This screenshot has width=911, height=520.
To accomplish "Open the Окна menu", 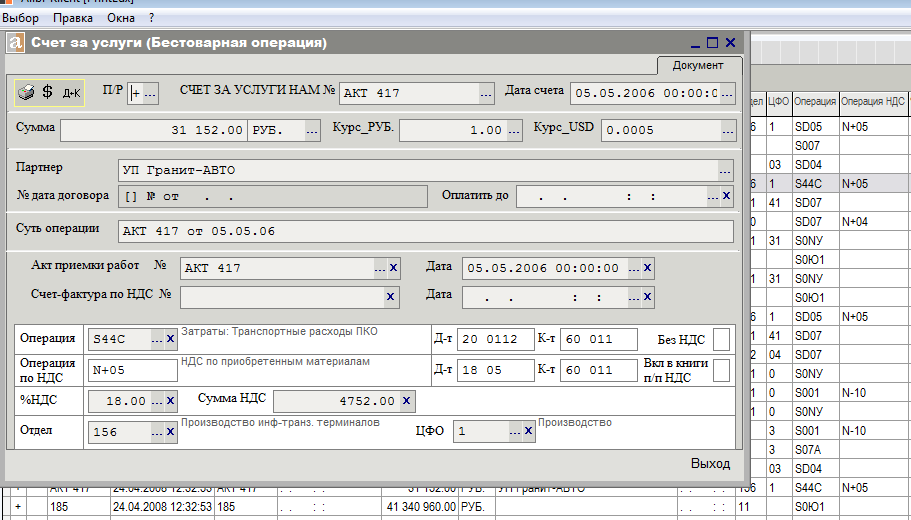I will (121, 18).
